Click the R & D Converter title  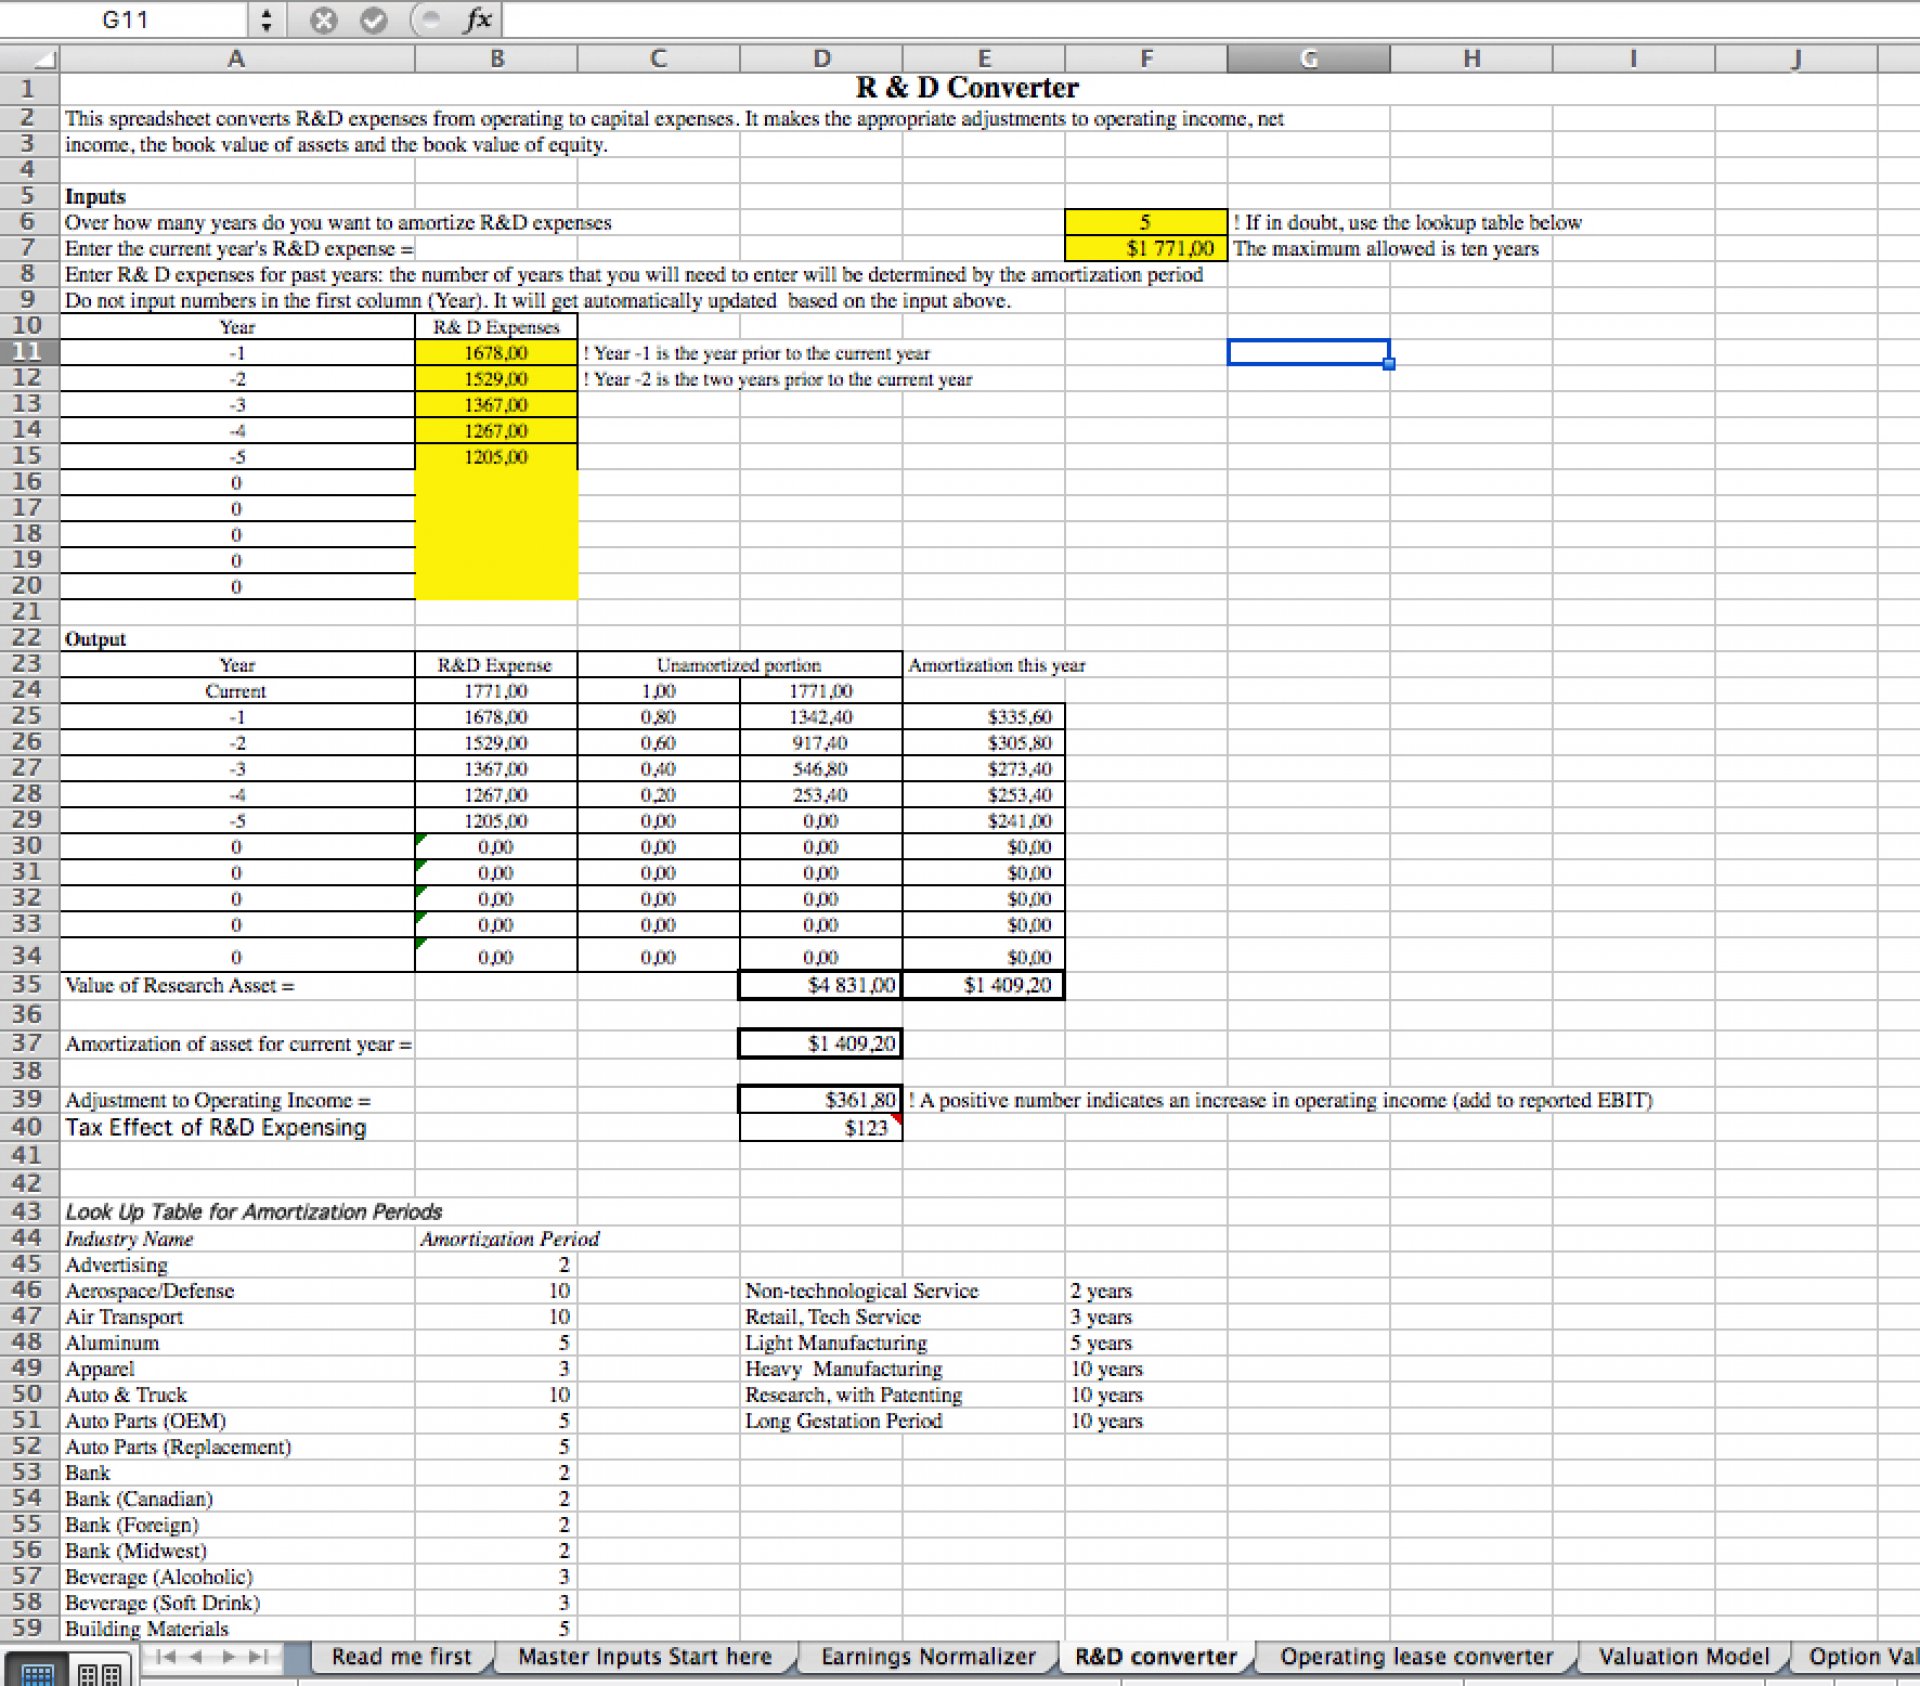[x=967, y=88]
